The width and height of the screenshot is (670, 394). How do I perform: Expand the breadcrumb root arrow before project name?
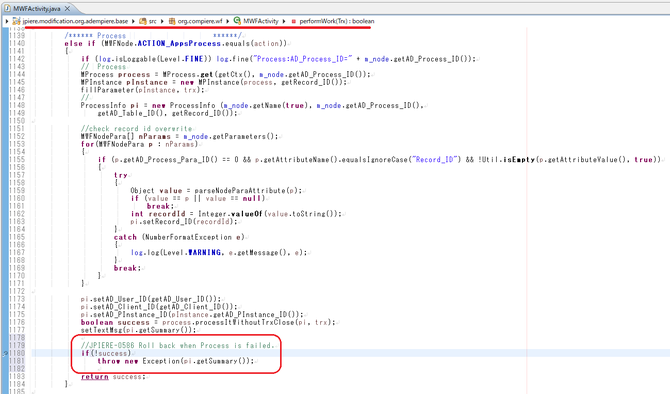click(x=7, y=21)
